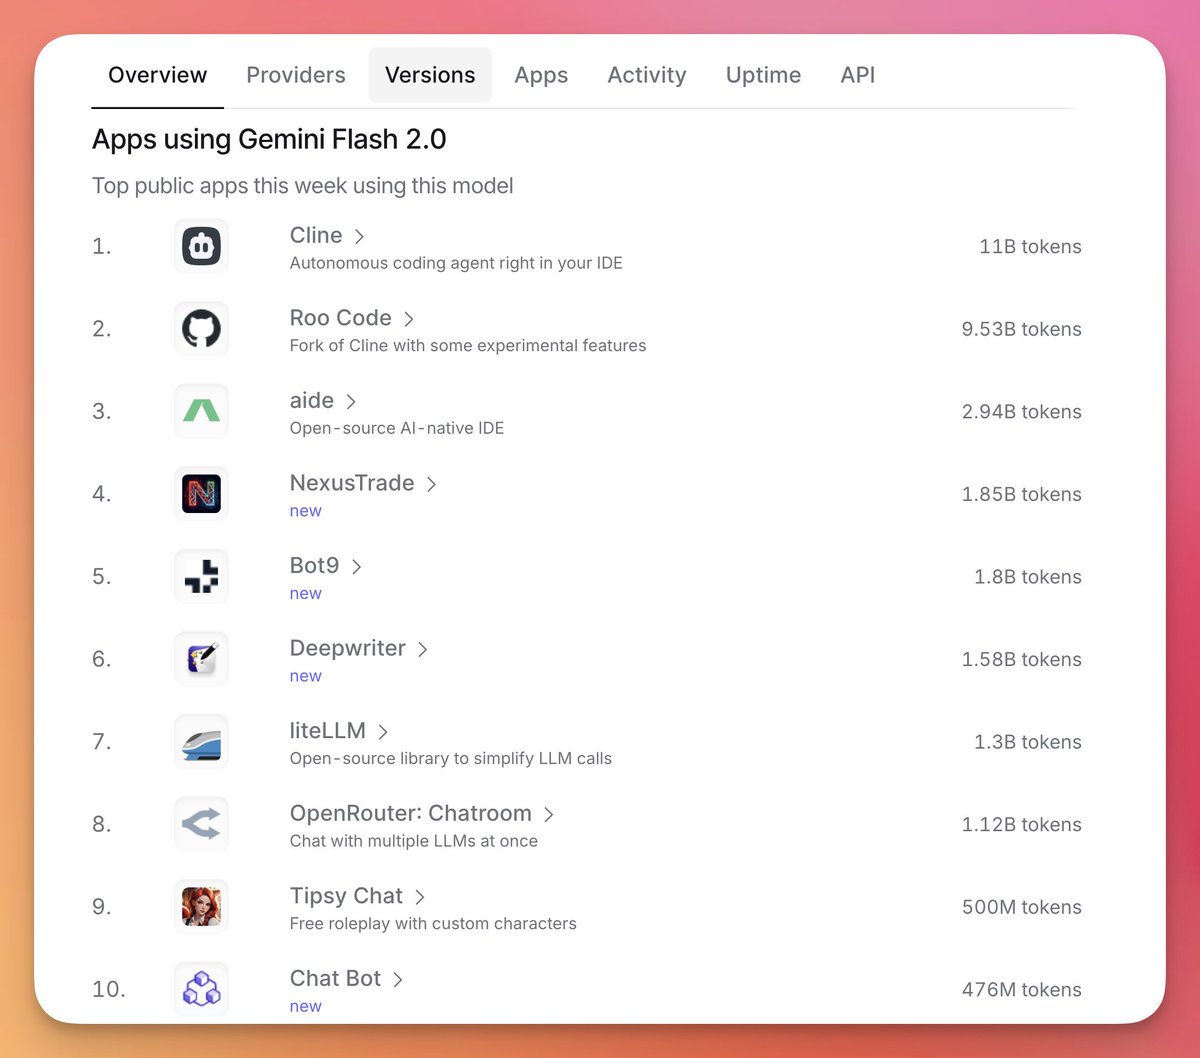The image size is (1200, 1058).
Task: Click the 'new' label under Chat Bot
Action: (306, 1006)
